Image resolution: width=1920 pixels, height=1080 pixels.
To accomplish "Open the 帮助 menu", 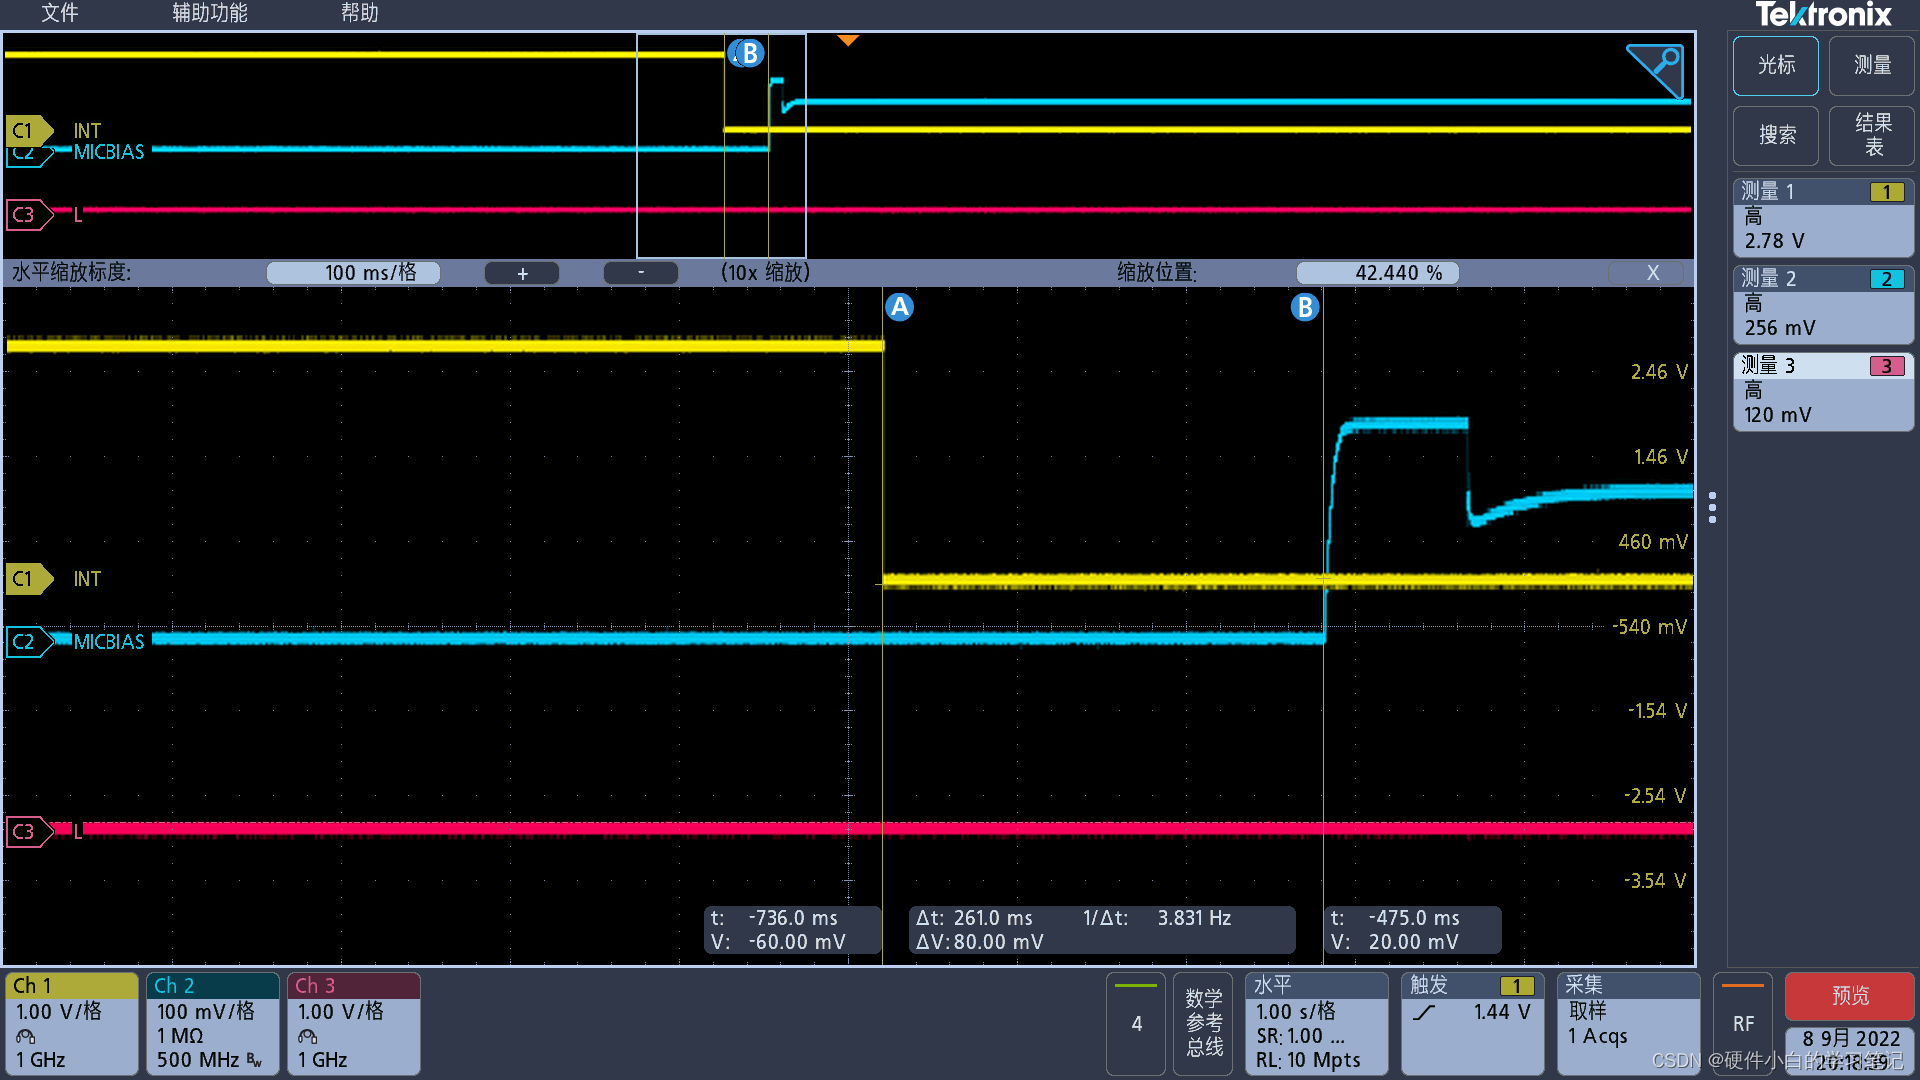I will [x=359, y=13].
